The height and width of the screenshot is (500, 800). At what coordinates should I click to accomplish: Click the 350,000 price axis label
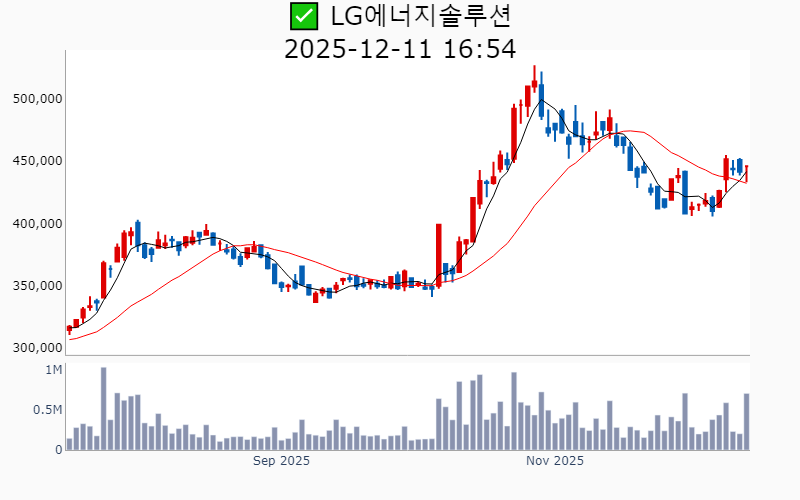[37, 286]
